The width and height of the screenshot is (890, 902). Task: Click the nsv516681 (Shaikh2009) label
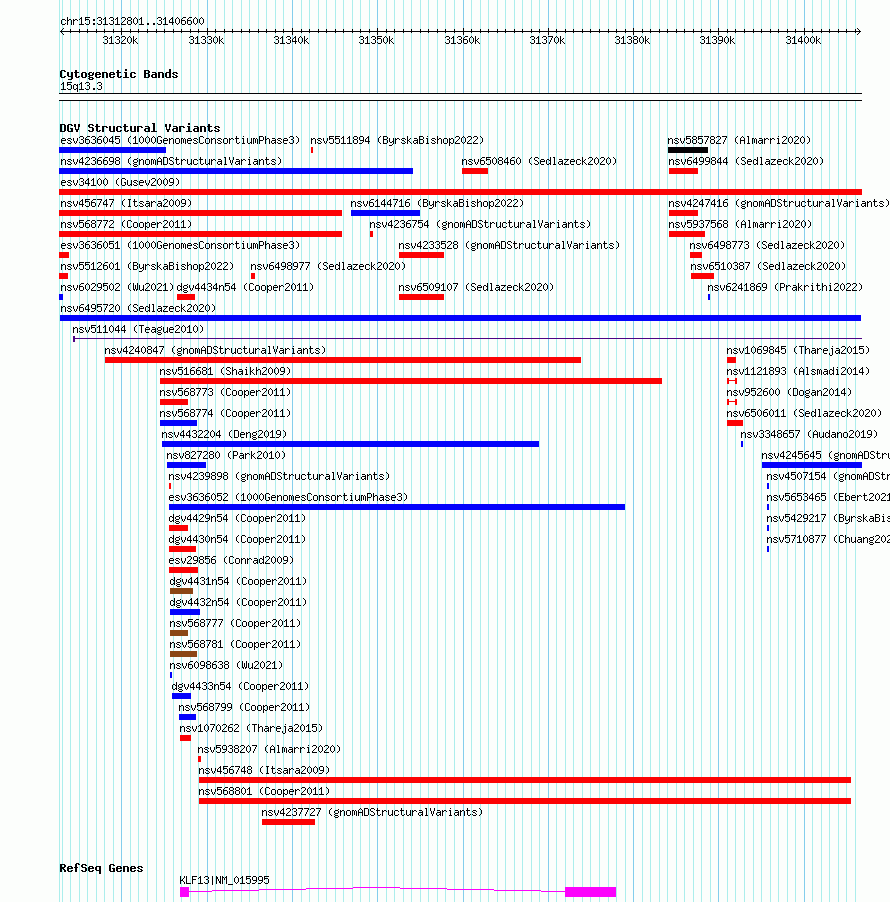pyautogui.click(x=225, y=371)
